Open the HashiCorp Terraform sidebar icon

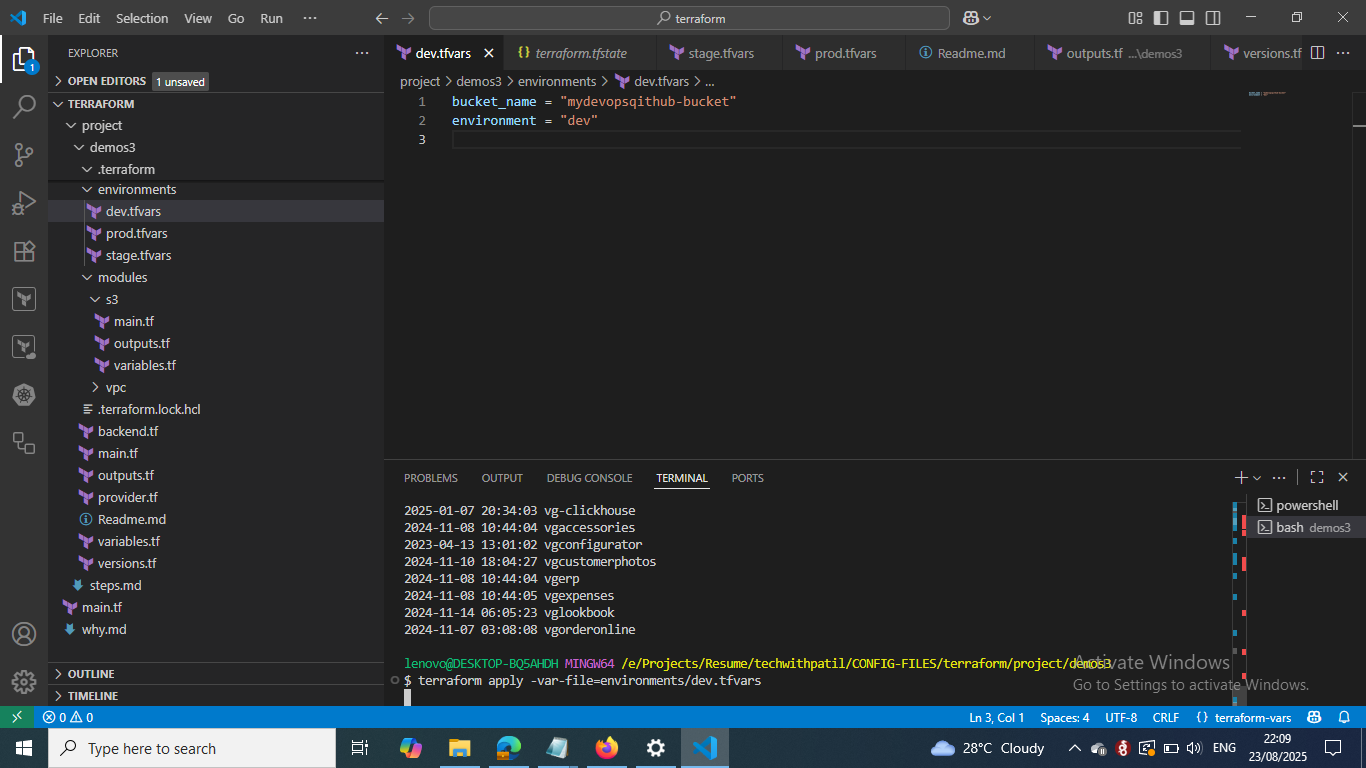click(24, 299)
